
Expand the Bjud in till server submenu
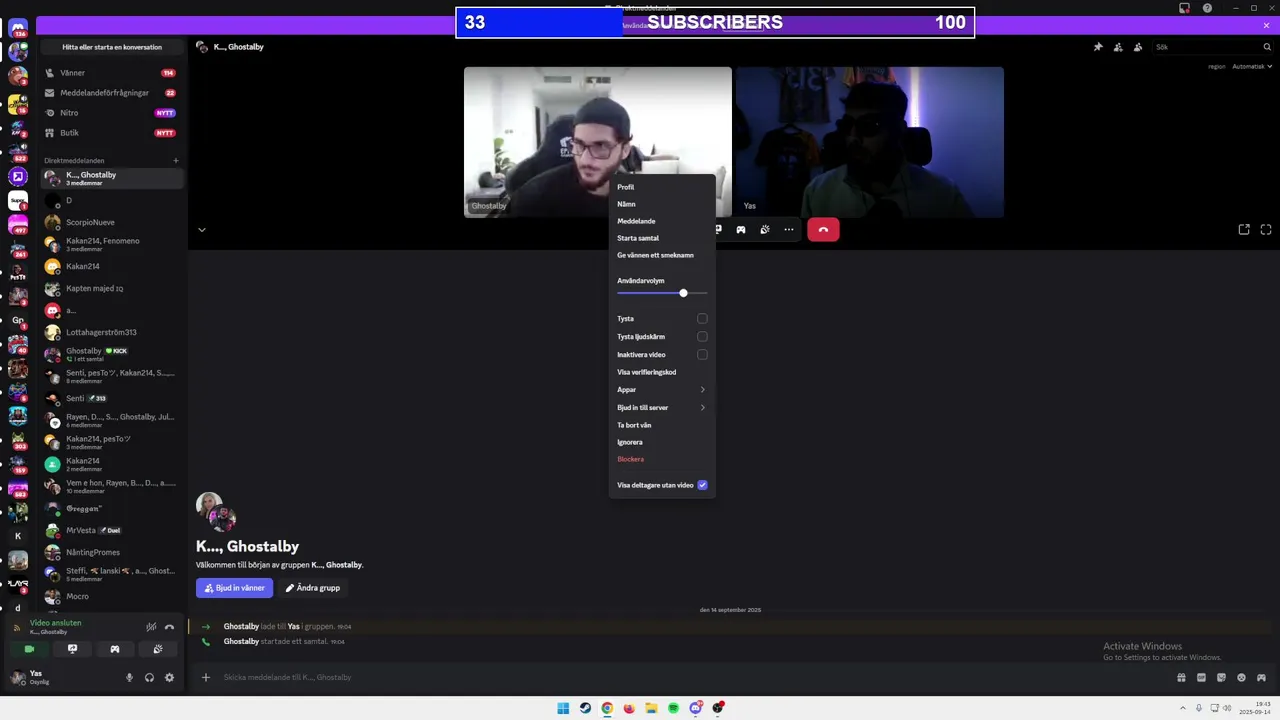662,408
